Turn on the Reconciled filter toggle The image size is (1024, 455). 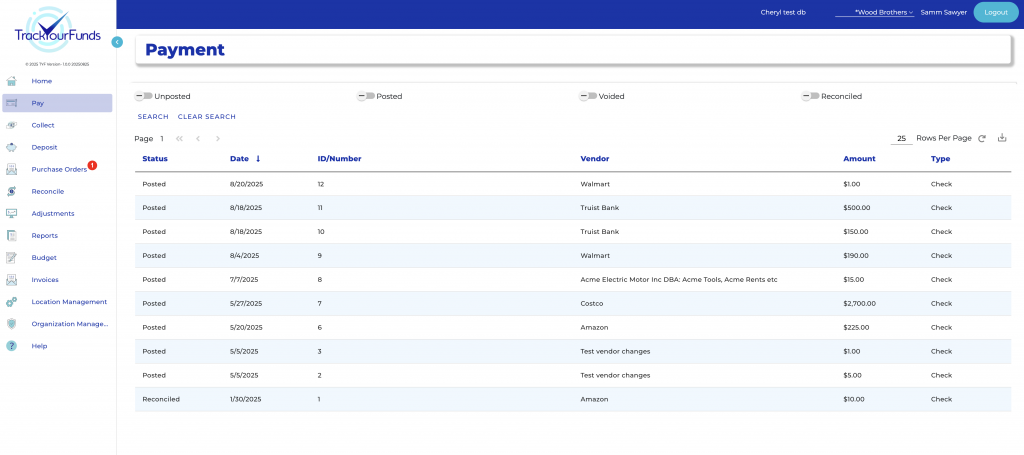(810, 96)
